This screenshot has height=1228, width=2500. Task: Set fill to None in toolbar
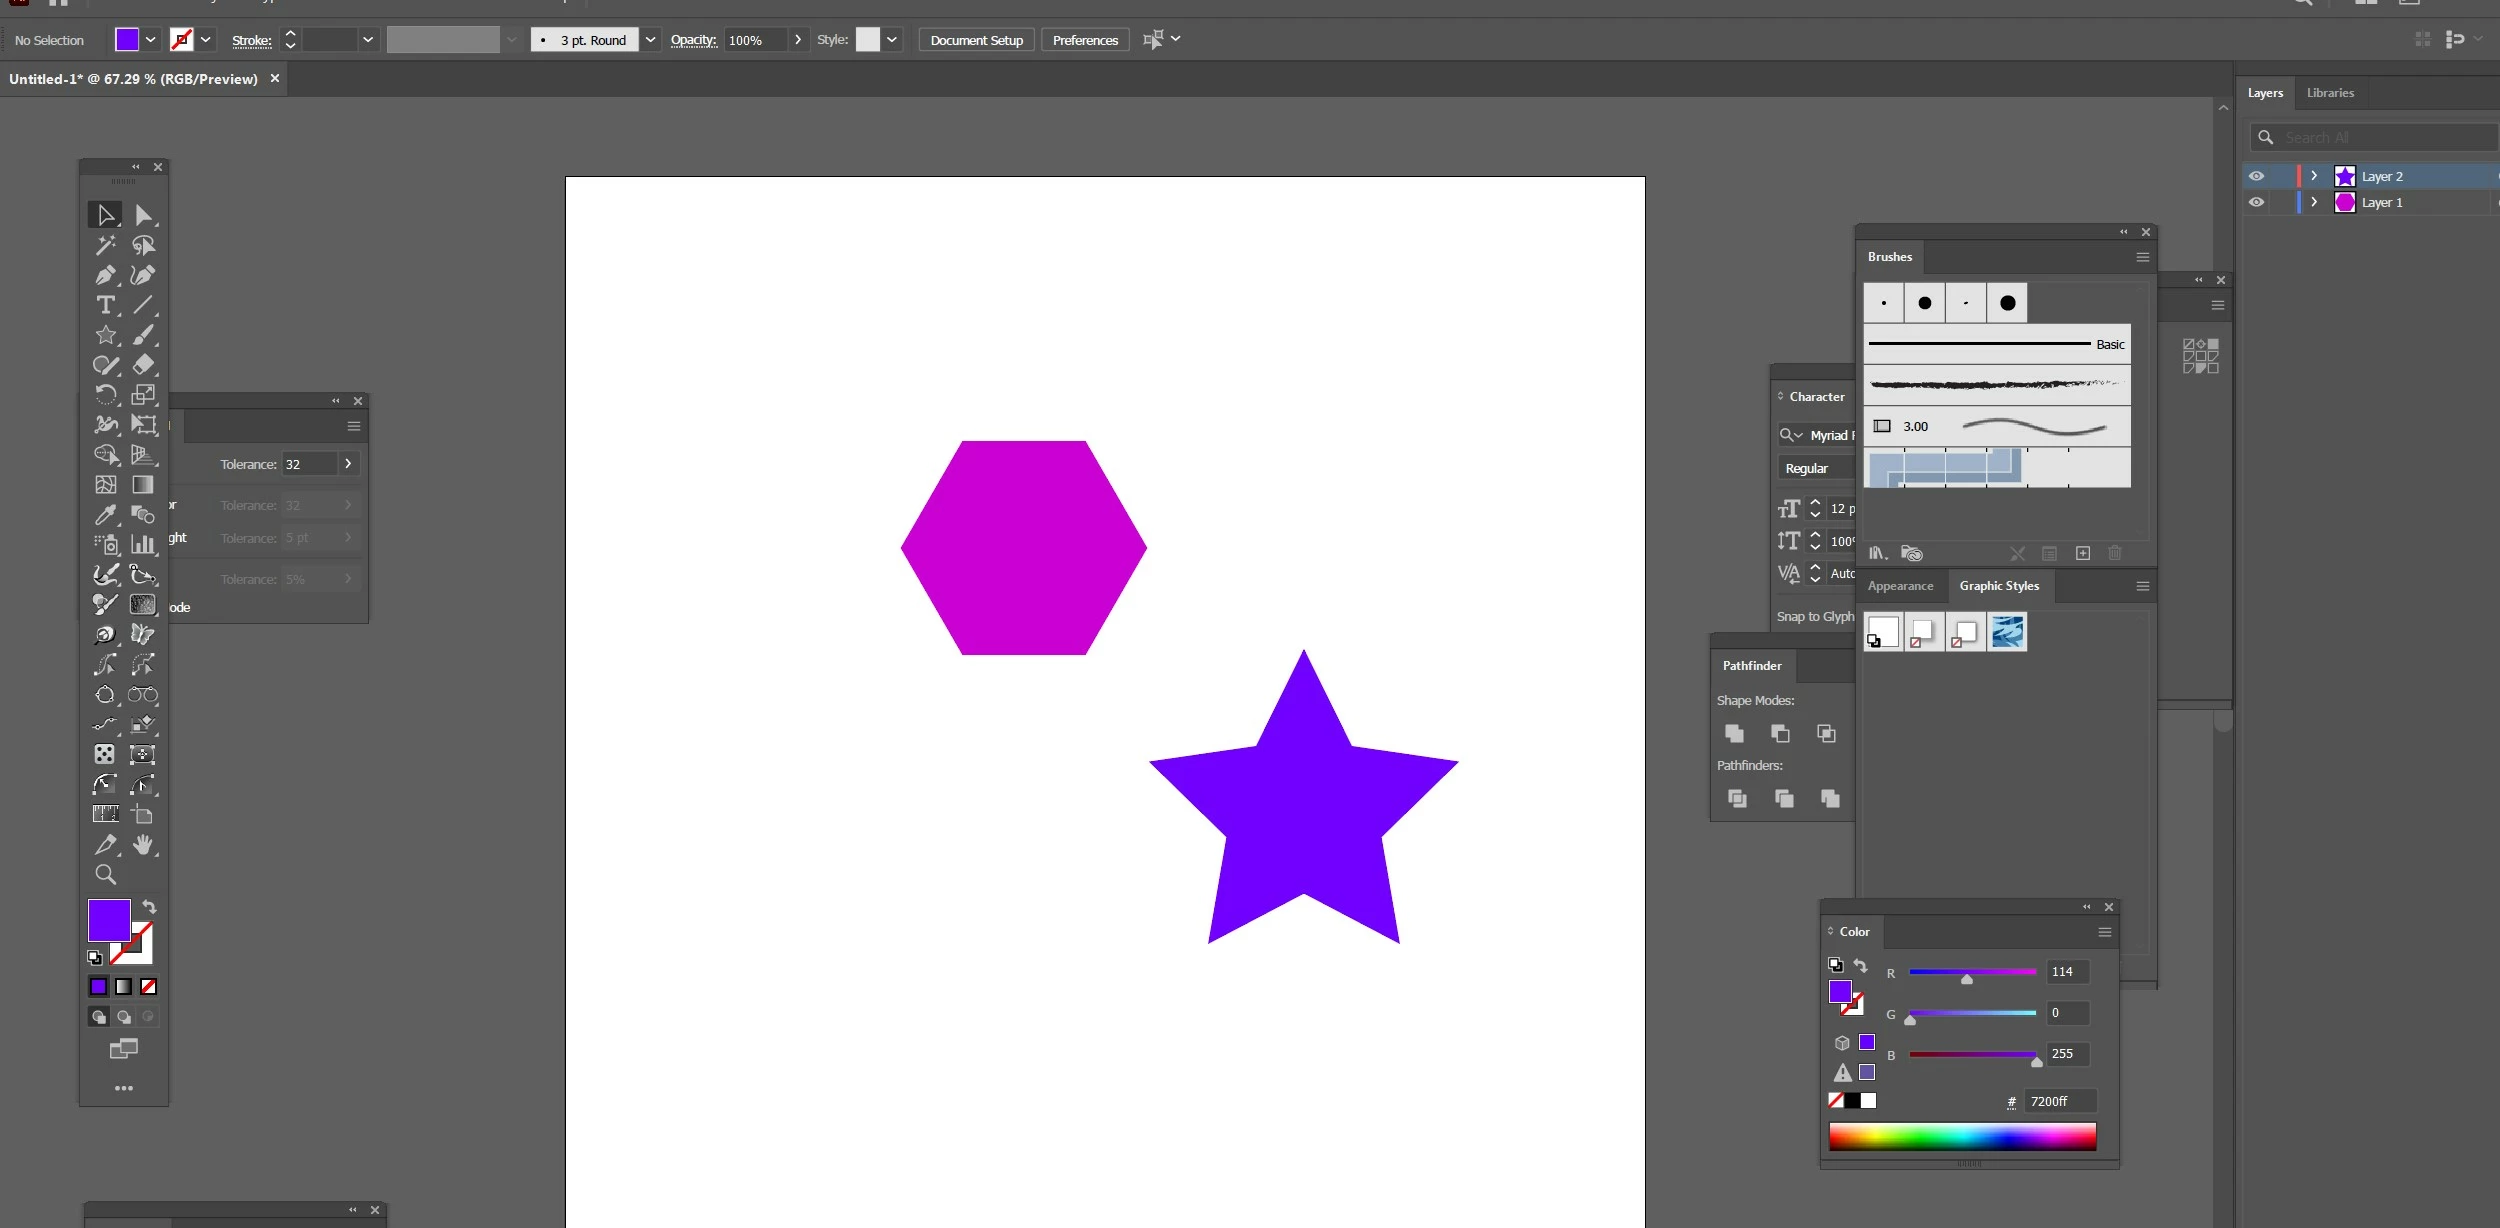[148, 987]
